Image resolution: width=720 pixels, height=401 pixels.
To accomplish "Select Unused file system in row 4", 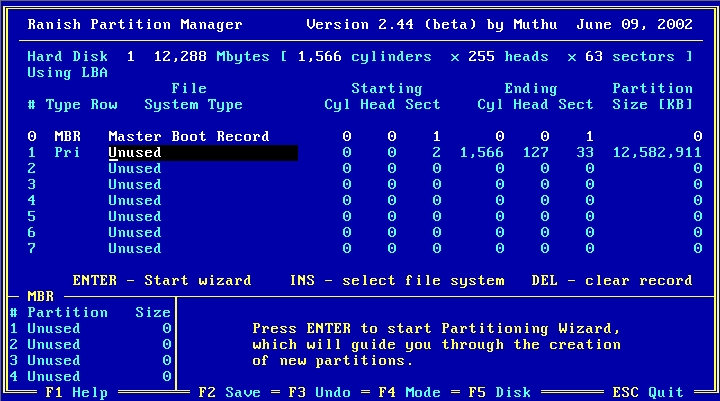I will 135,201.
